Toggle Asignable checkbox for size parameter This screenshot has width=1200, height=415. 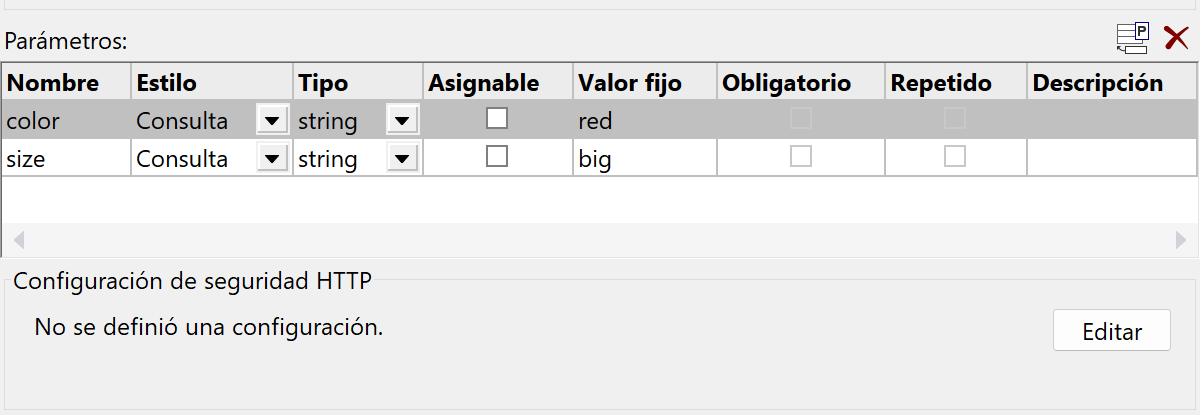pyautogui.click(x=497, y=157)
